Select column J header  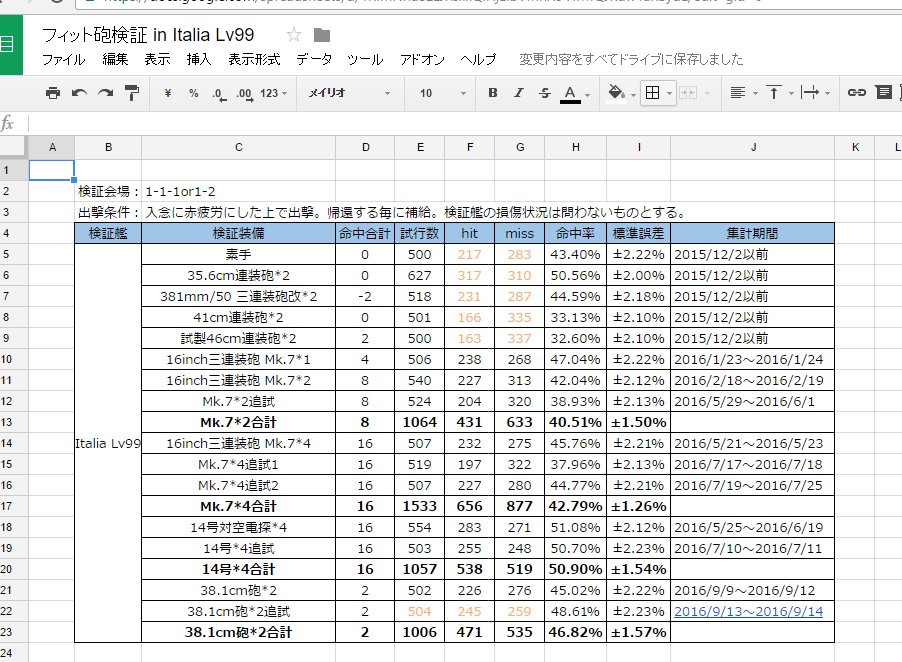point(753,147)
